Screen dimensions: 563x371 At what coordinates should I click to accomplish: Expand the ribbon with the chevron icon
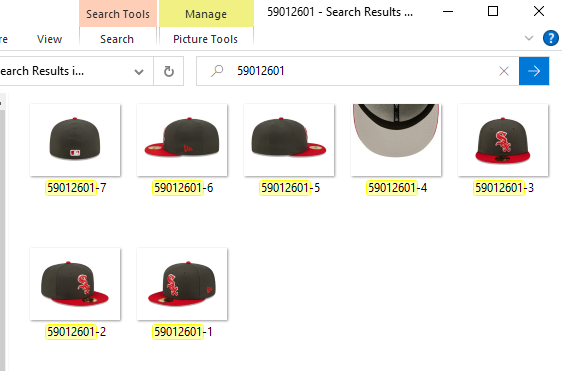click(x=529, y=38)
